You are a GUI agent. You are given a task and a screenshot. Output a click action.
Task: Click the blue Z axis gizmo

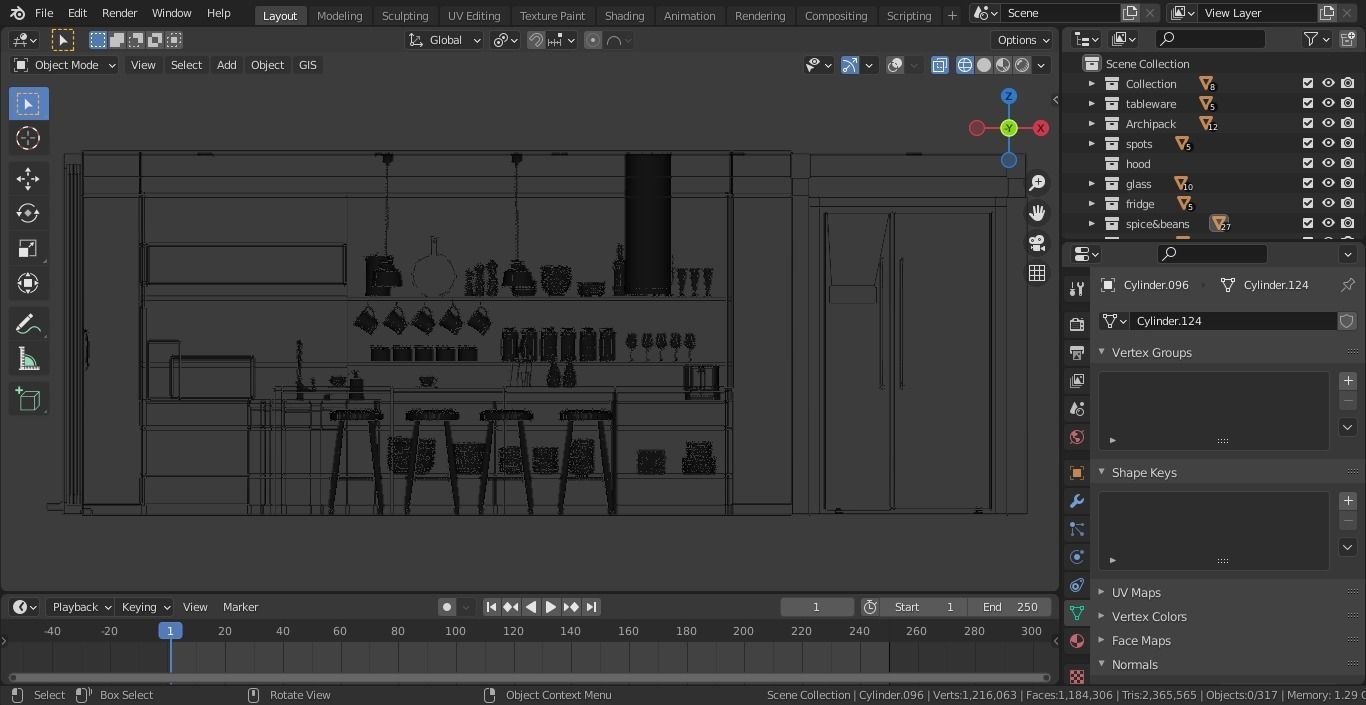1009,96
